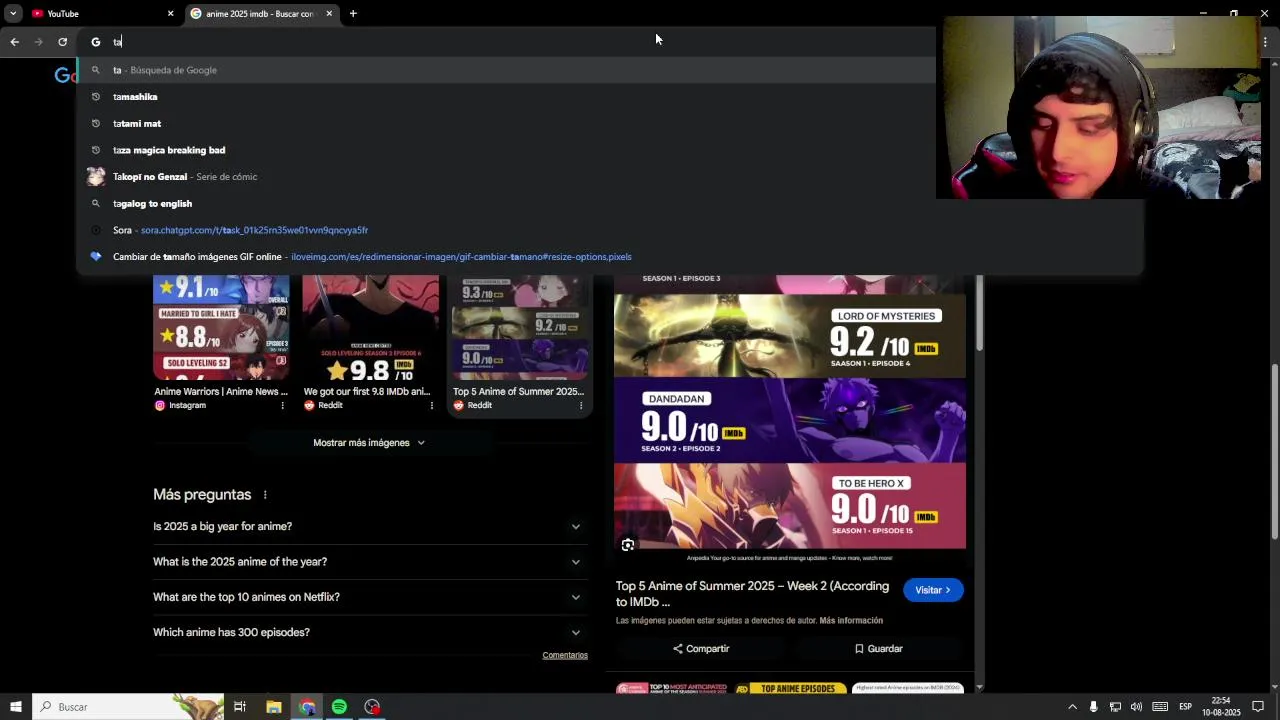
Task: Open Top 5 Anime of Summer thumbnail
Action: pyautogui.click(x=519, y=328)
